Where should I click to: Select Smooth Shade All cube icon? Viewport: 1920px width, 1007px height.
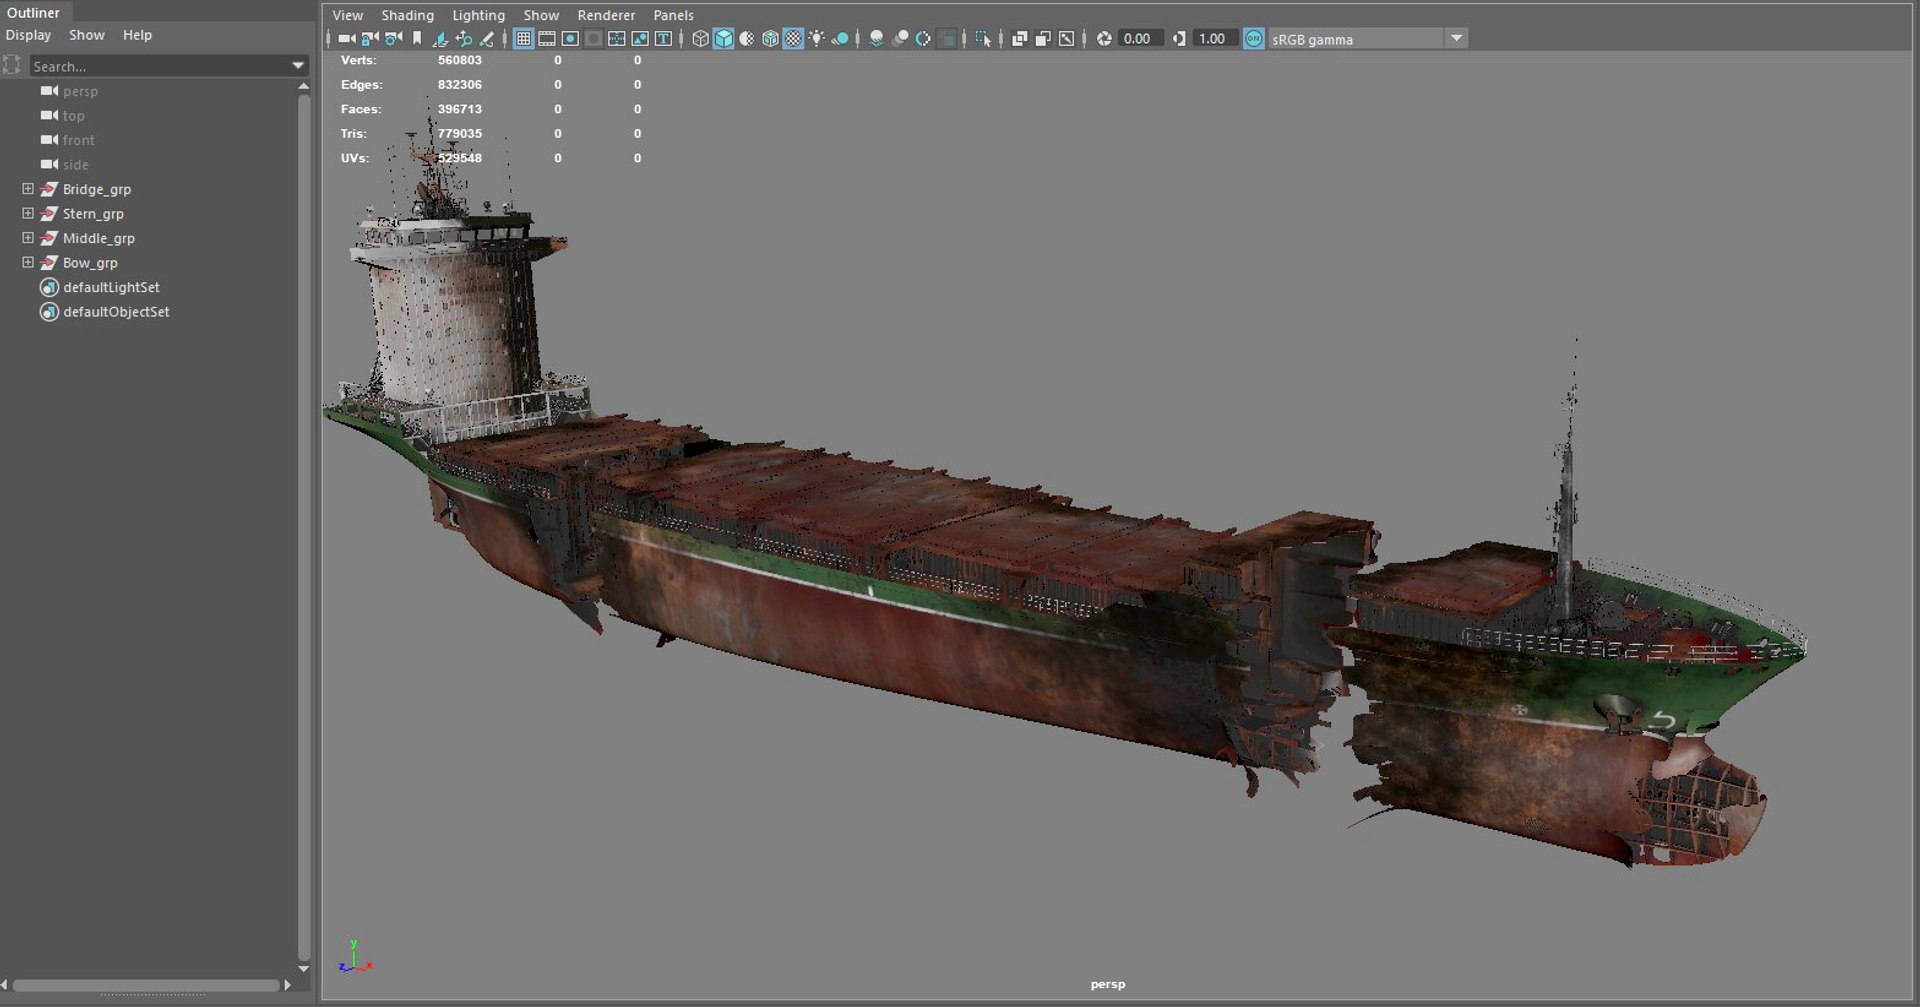coord(723,38)
